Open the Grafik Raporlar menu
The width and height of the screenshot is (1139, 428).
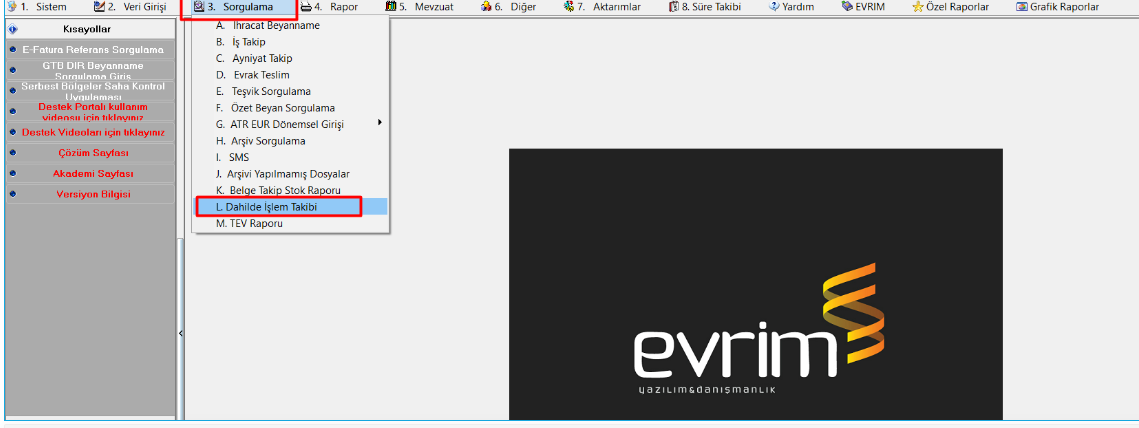pyautogui.click(x=1057, y=7)
